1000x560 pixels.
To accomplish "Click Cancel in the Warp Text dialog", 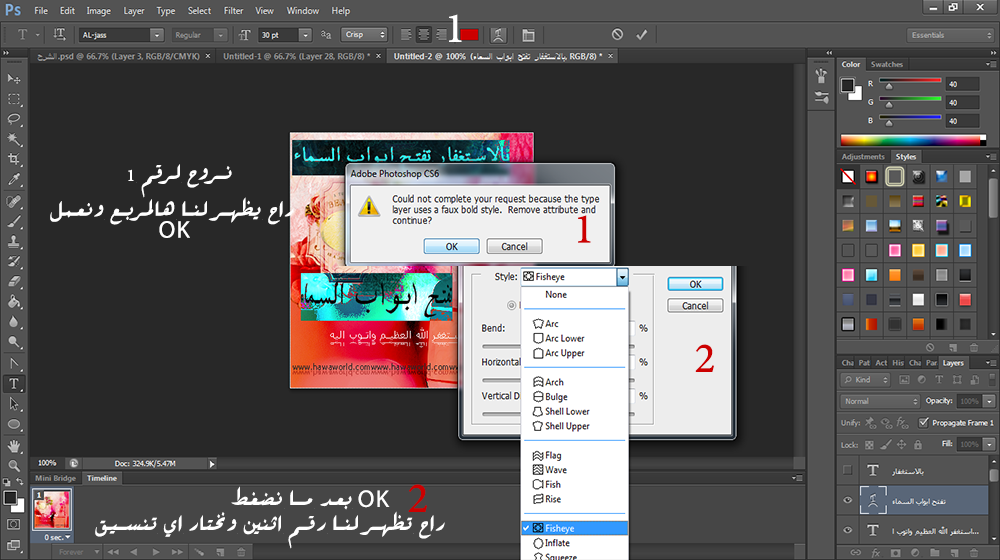I will coord(695,306).
